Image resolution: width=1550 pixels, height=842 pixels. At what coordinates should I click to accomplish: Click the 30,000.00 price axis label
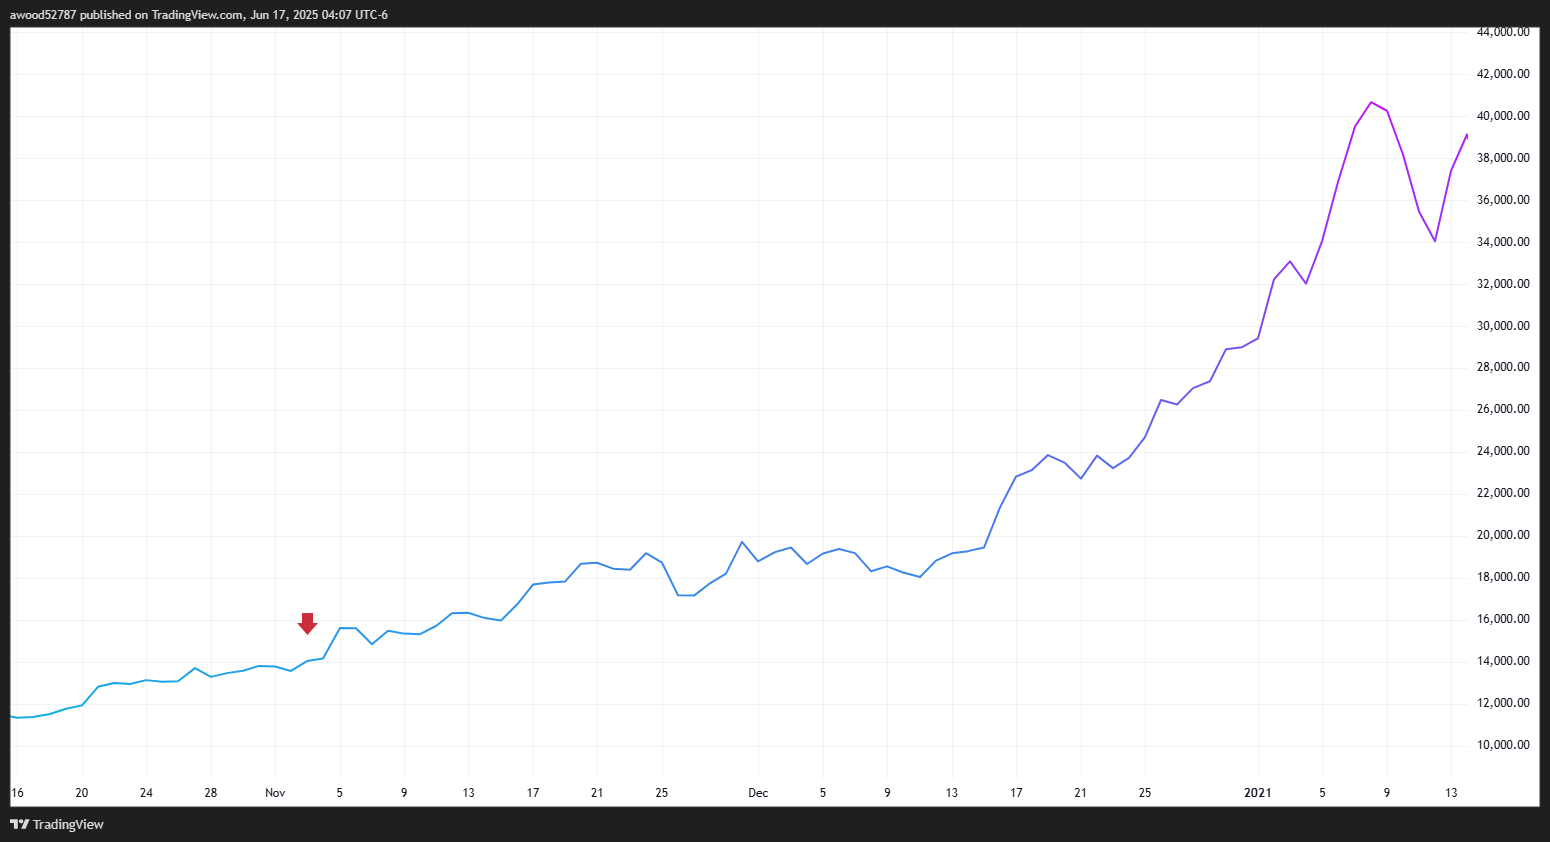(1503, 326)
